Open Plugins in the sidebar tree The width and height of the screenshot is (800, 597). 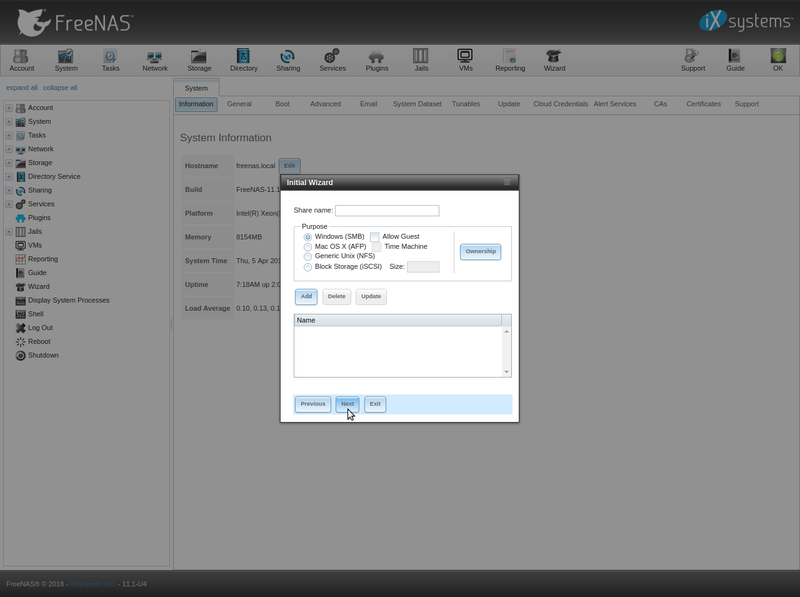39,217
